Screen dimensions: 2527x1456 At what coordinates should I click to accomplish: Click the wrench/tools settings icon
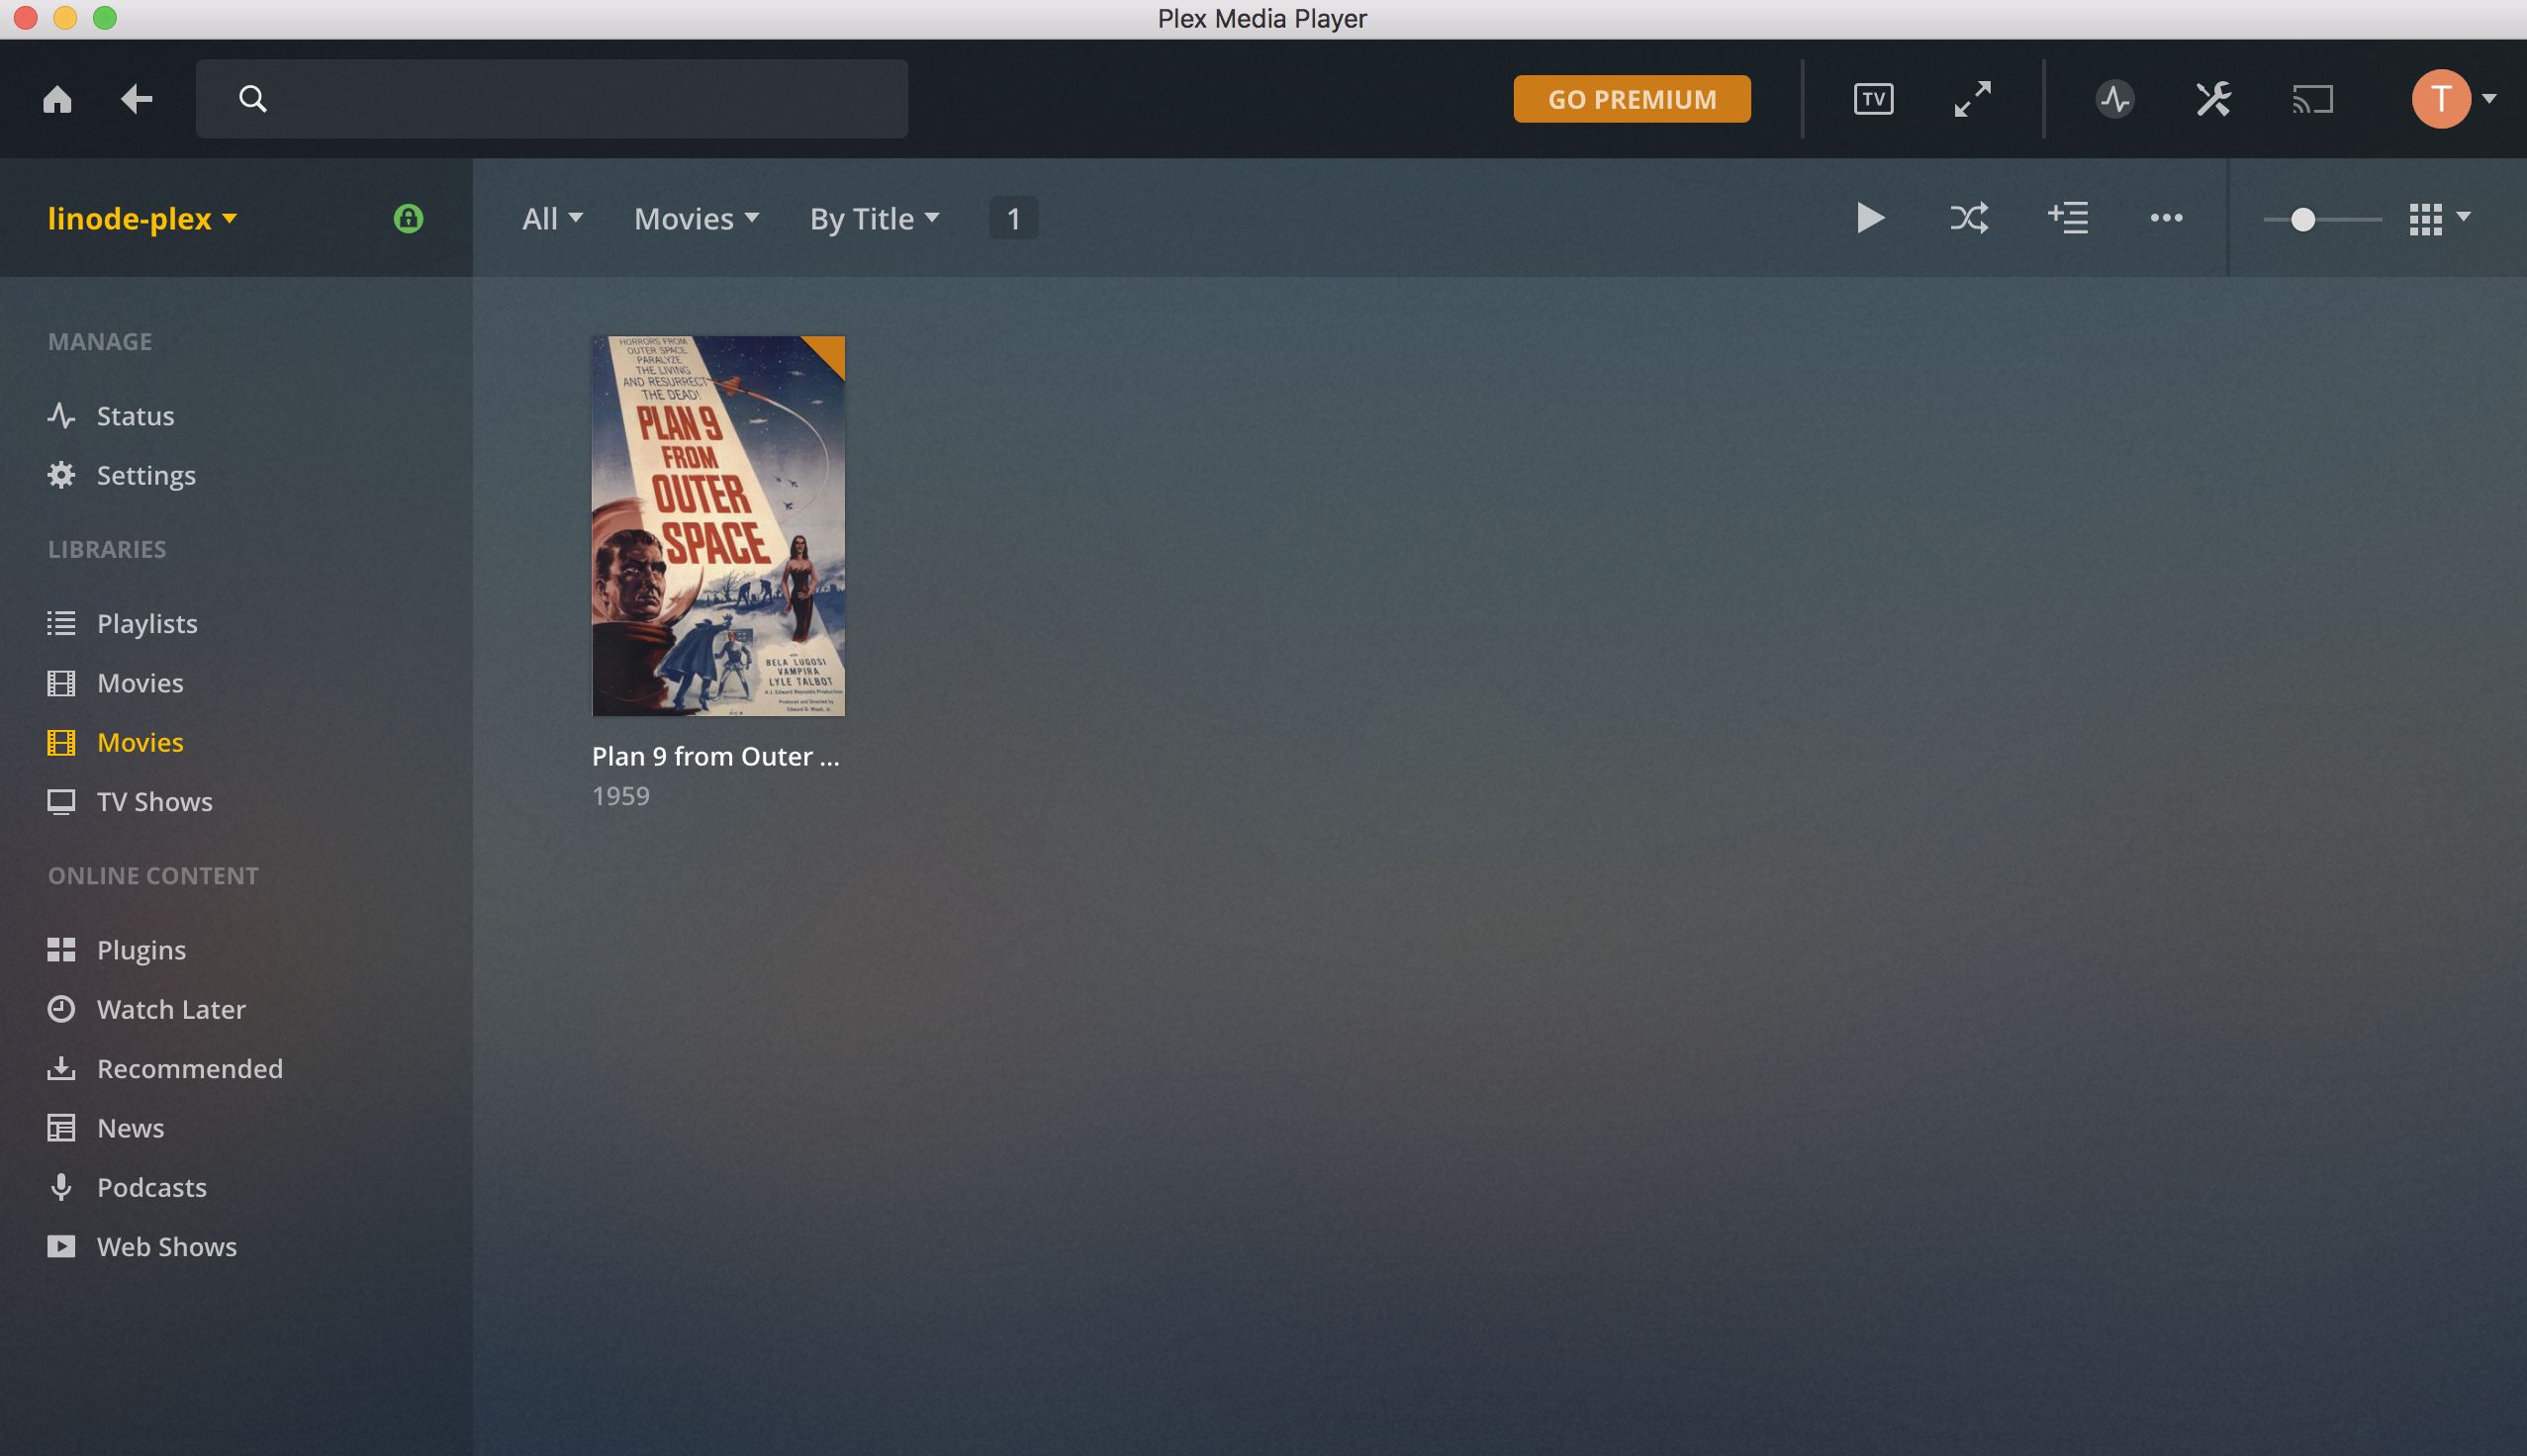coord(2213,99)
